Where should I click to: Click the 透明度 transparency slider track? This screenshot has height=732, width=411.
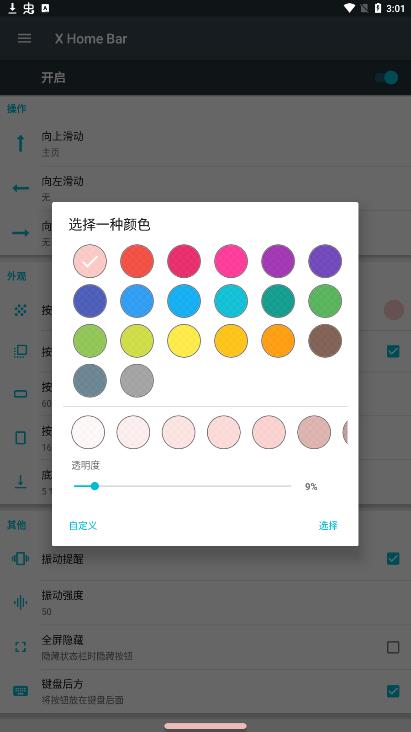coord(183,486)
